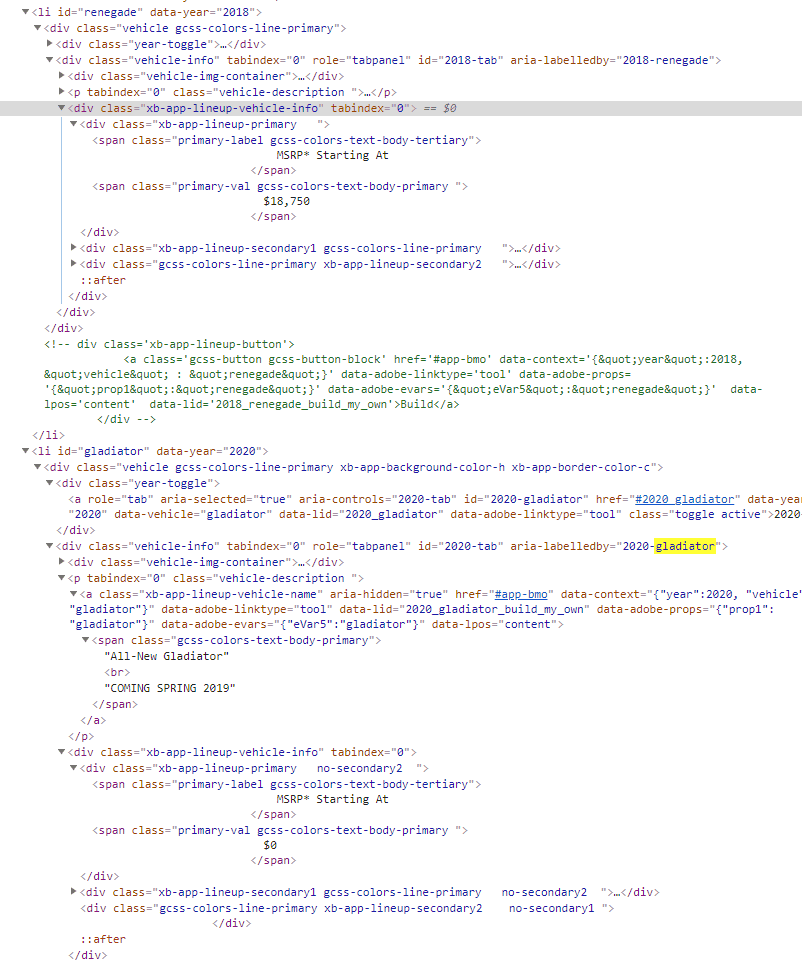Select the "$0" price text
Image resolution: width=802 pixels, height=966 pixels.
pos(270,845)
